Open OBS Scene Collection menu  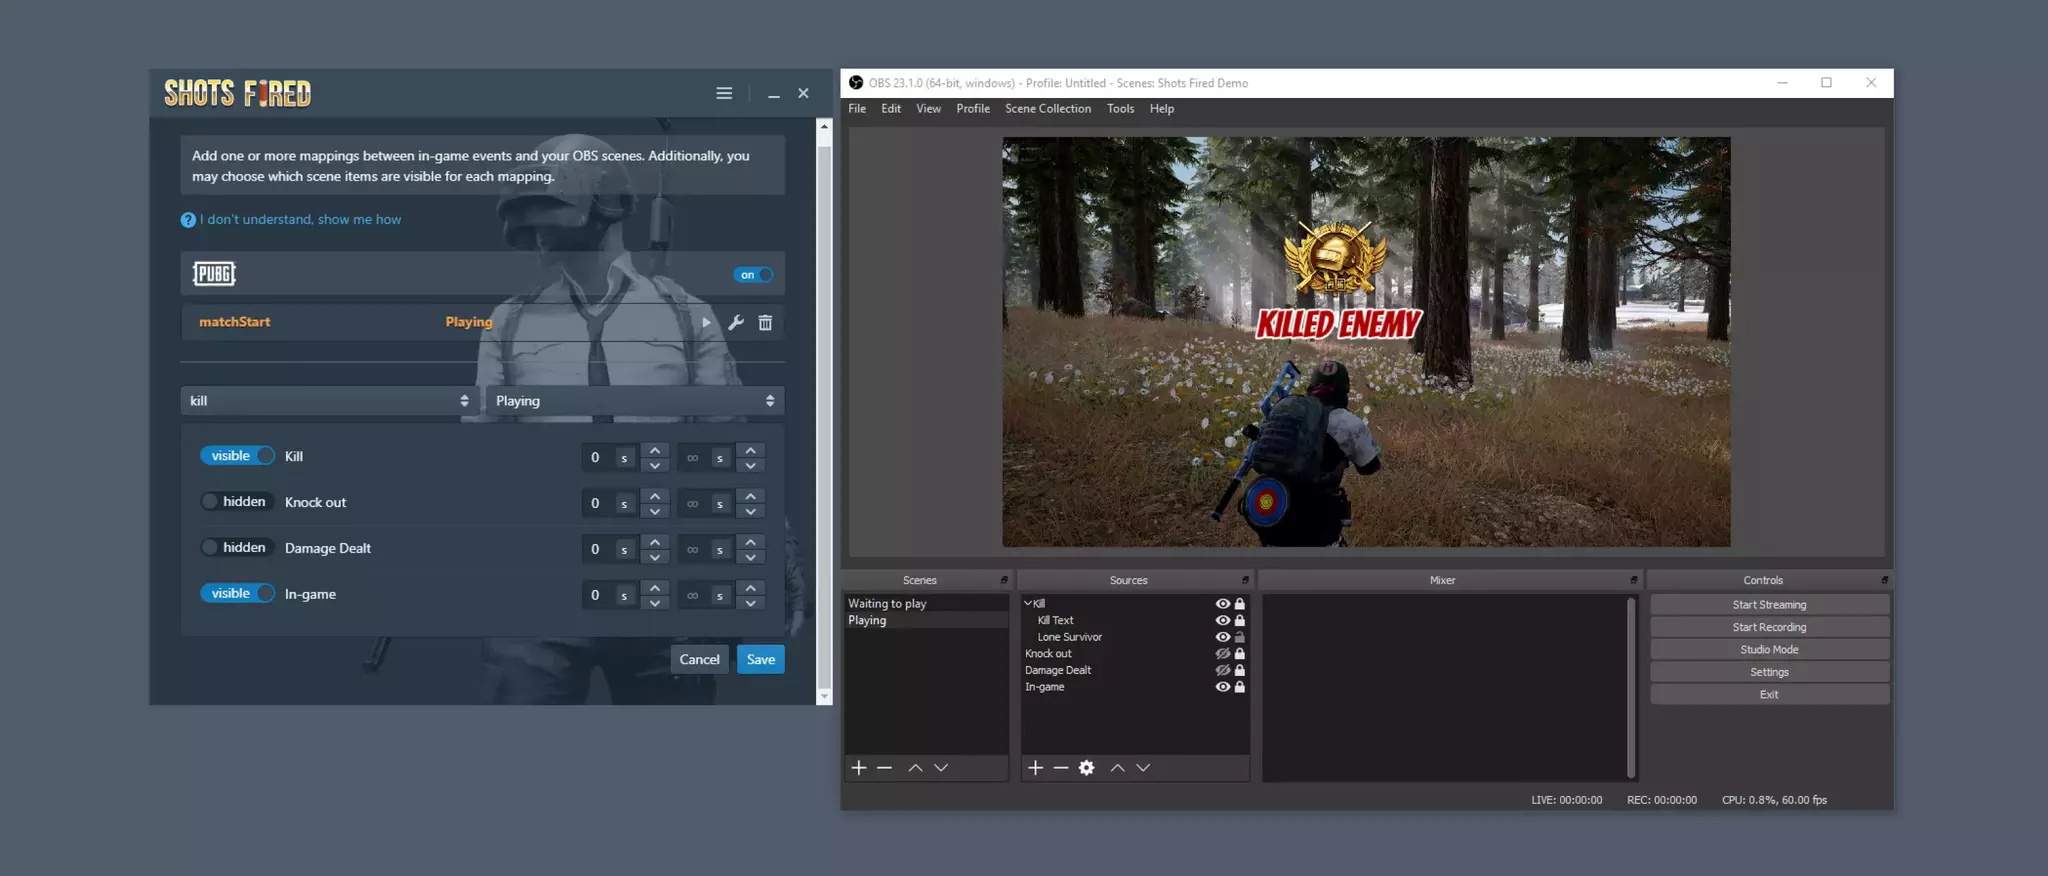[1048, 109]
